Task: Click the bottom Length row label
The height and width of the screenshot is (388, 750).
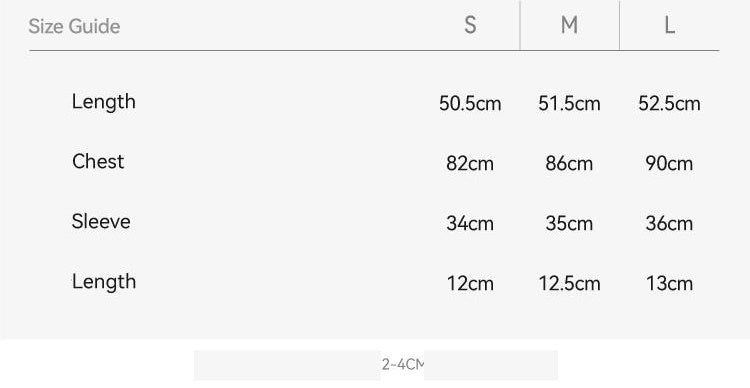Action: pos(104,282)
